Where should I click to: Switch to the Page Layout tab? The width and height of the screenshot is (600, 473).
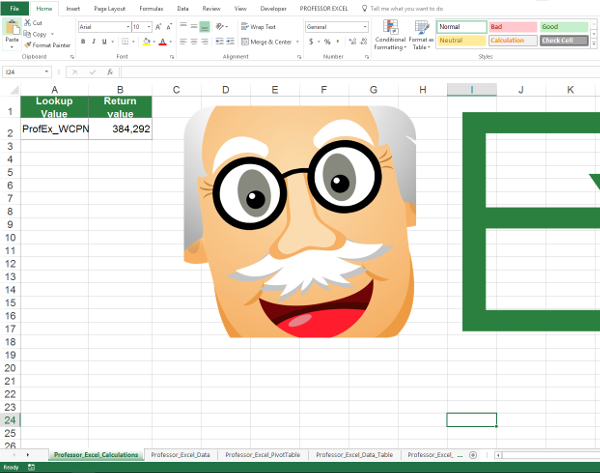pyautogui.click(x=109, y=8)
